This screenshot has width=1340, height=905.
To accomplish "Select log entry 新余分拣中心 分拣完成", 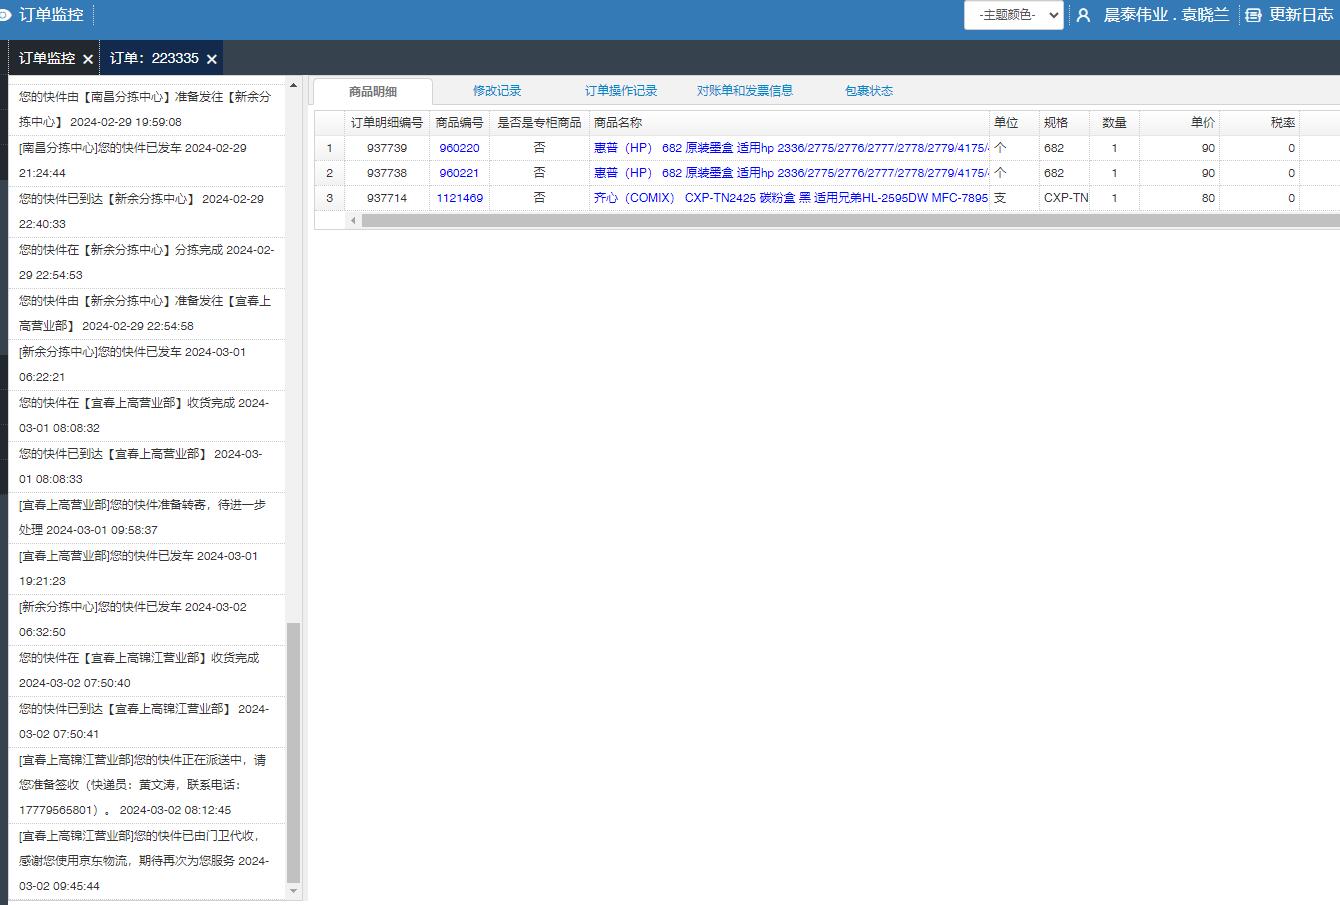I will coord(147,262).
